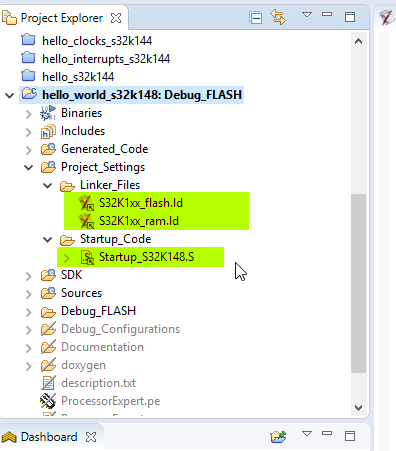Image resolution: width=396 pixels, height=451 pixels.
Task: Click Collapse All icon in Project Explorer
Action: (256, 18)
